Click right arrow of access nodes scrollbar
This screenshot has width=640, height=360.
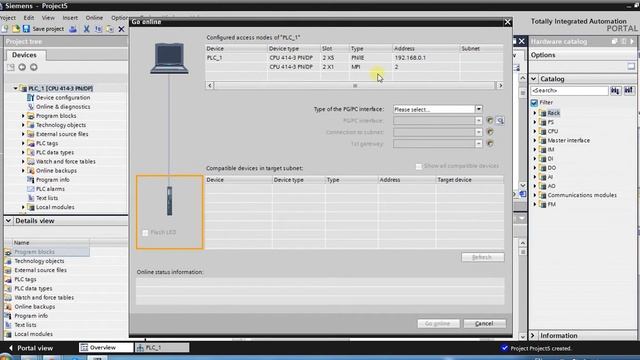coord(500,85)
